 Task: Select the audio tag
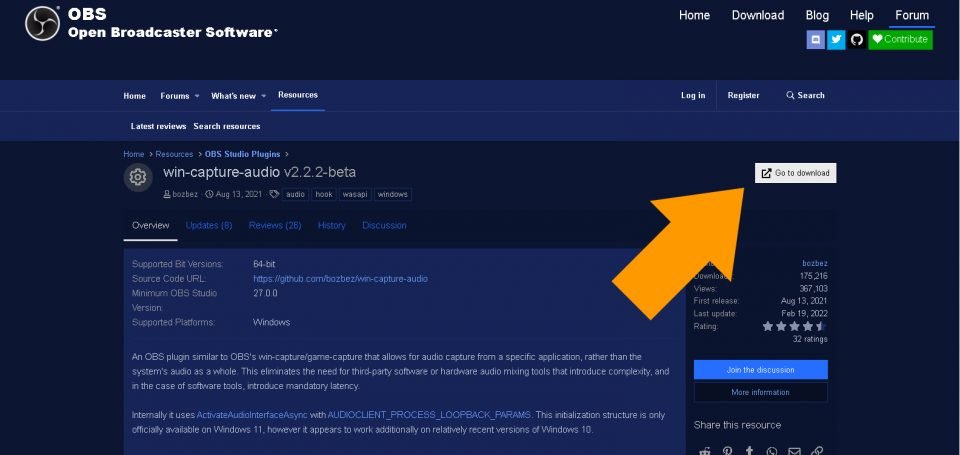pos(295,194)
